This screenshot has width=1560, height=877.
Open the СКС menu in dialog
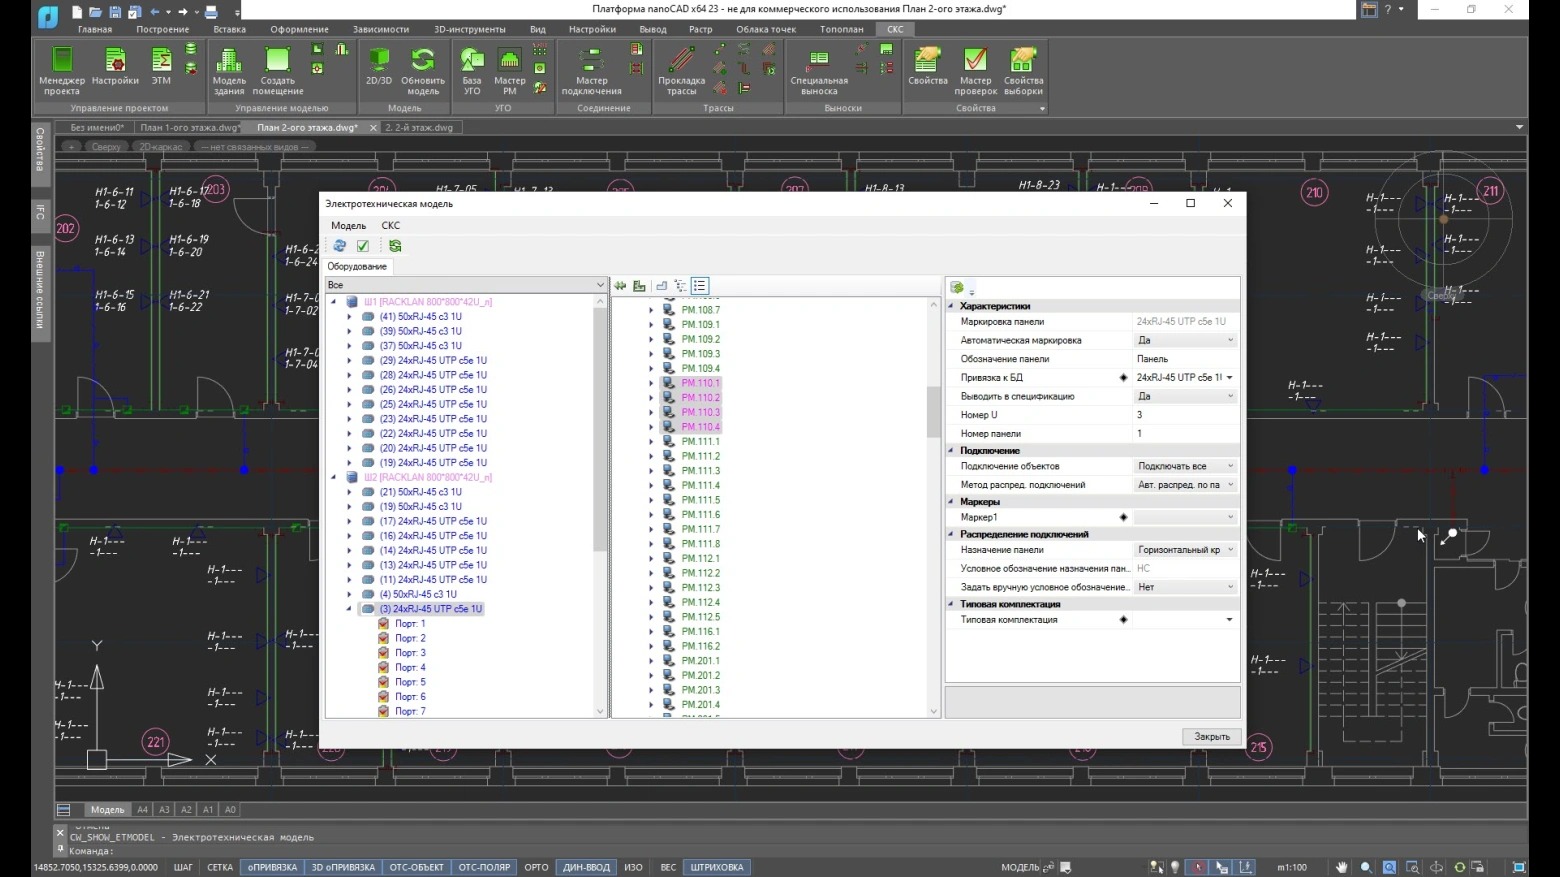click(x=390, y=226)
